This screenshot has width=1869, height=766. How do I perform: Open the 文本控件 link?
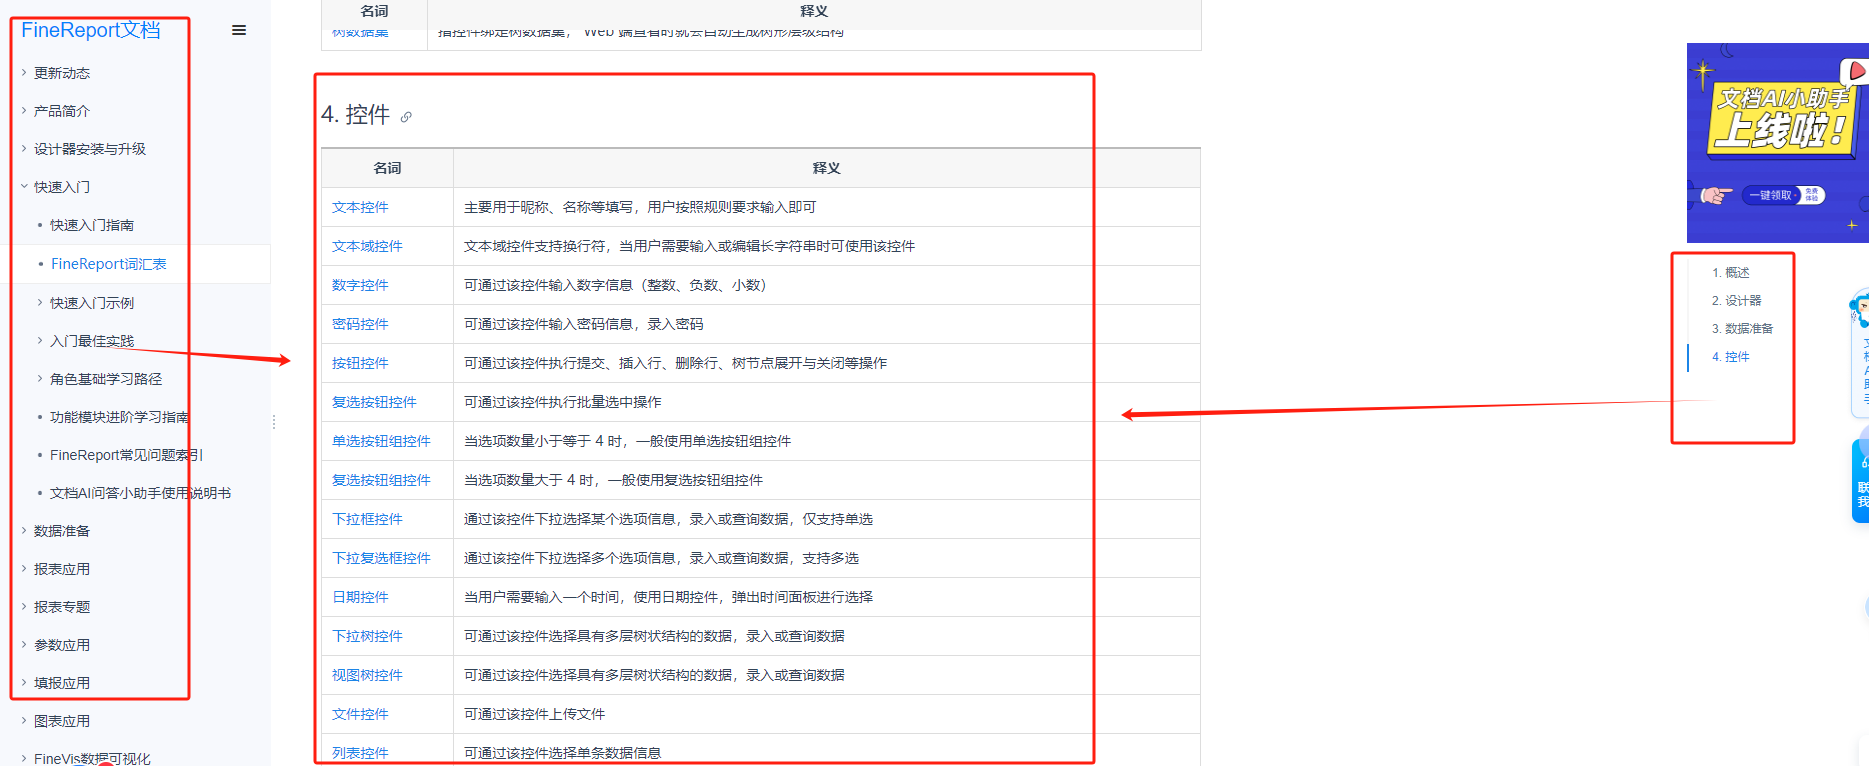click(x=360, y=207)
